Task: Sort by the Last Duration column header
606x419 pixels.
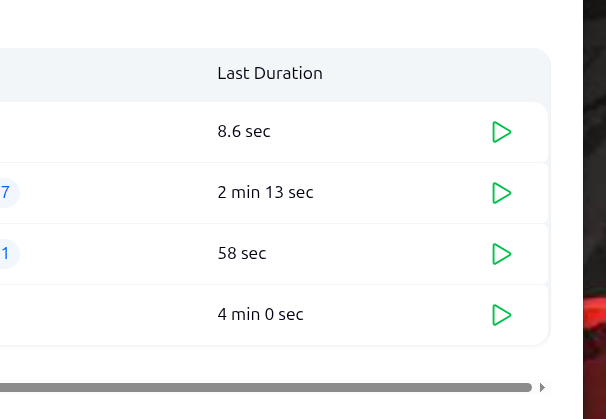Action: [270, 74]
